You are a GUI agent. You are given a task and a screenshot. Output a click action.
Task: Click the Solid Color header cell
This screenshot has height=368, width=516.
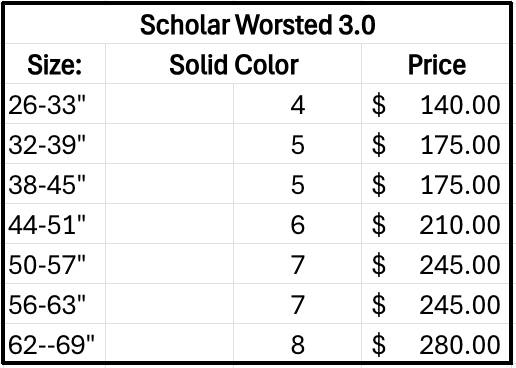233,64
